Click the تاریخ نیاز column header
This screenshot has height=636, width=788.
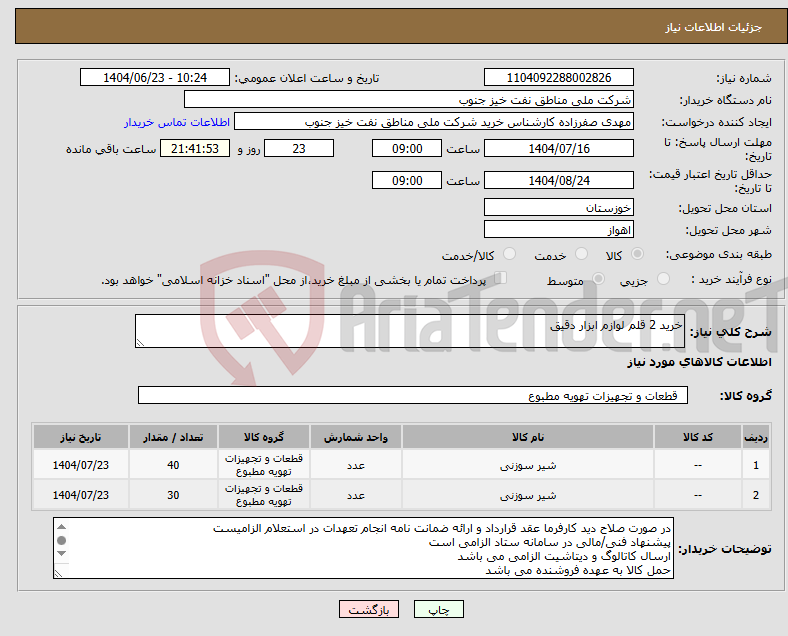pos(80,437)
